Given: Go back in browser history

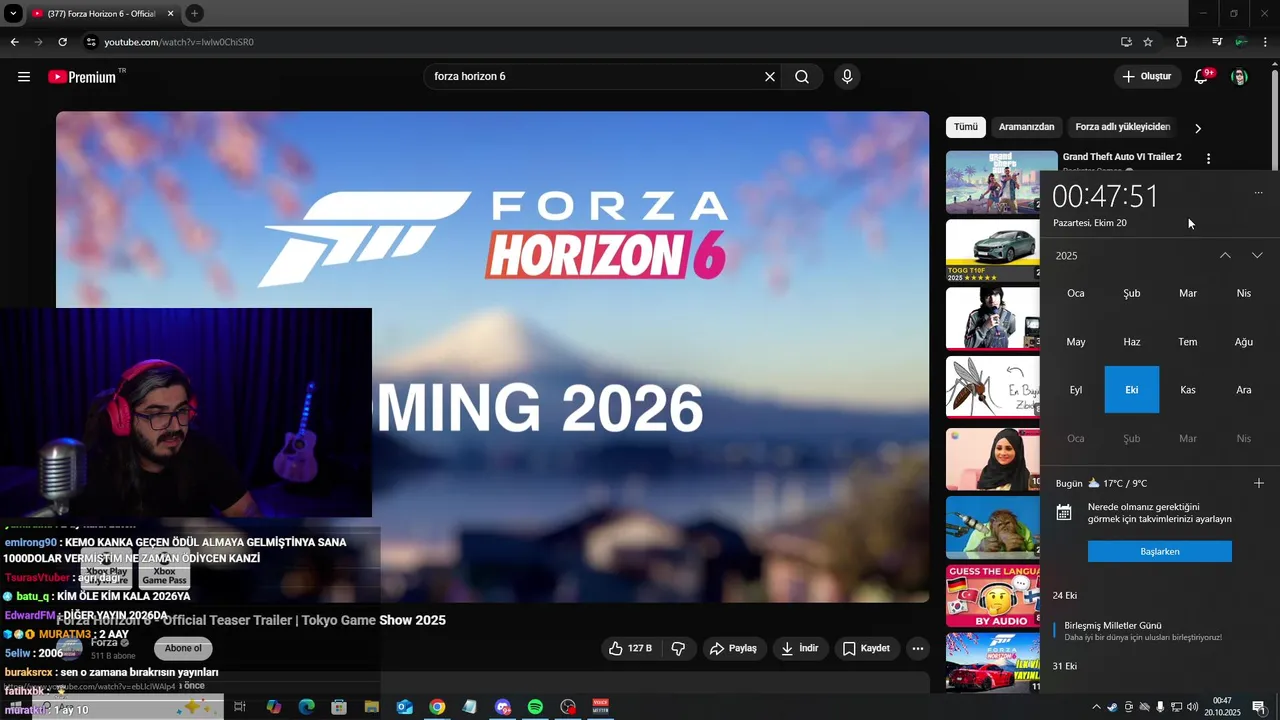Looking at the screenshot, I should point(14,42).
